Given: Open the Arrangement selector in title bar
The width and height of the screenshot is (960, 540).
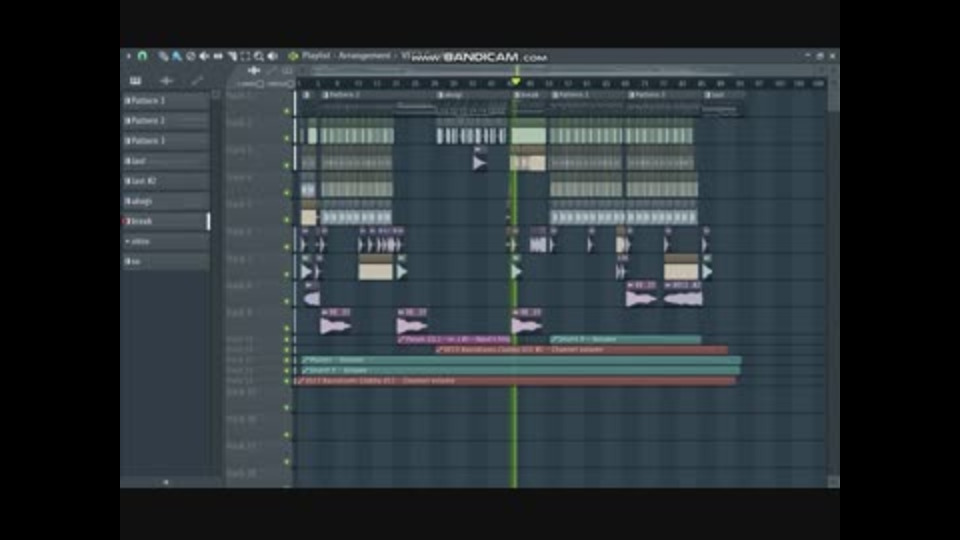Looking at the screenshot, I should [364, 56].
